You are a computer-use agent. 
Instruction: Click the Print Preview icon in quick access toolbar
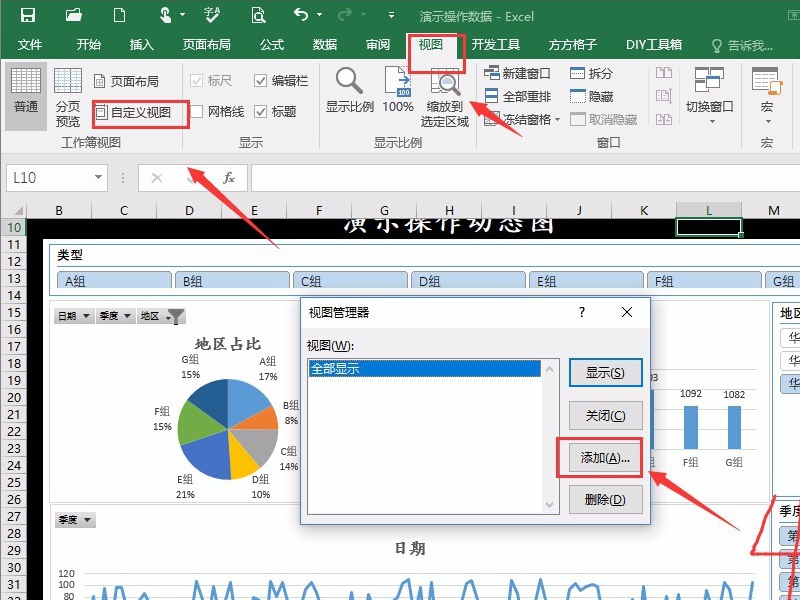click(258, 15)
